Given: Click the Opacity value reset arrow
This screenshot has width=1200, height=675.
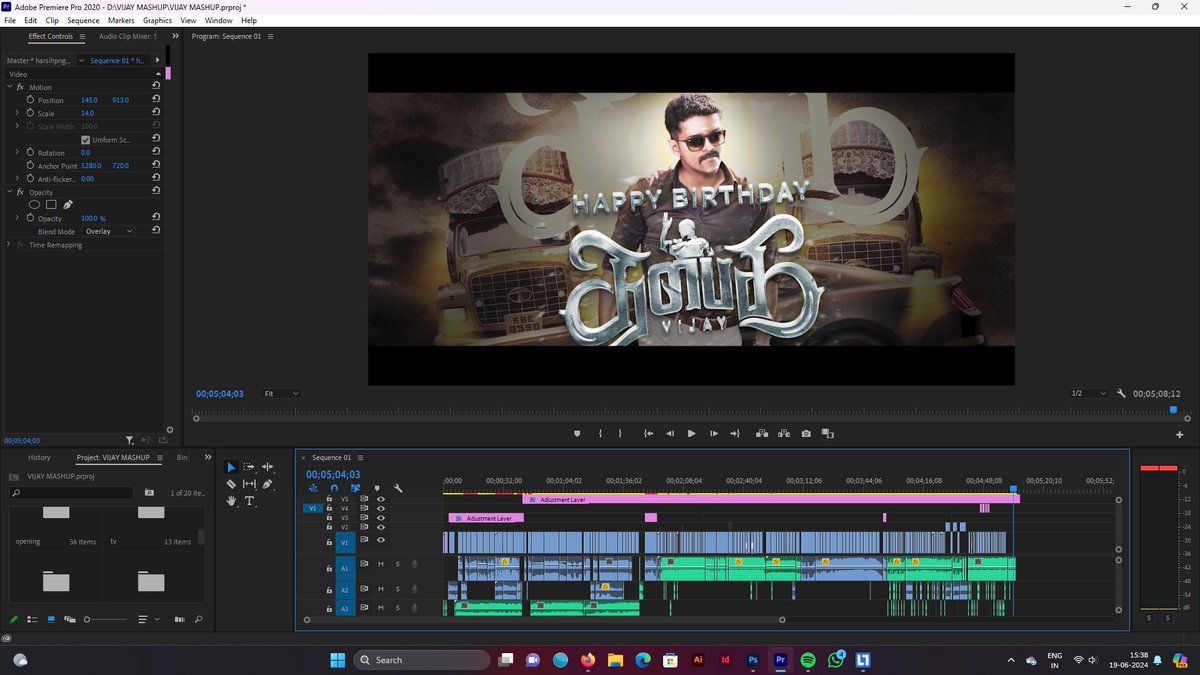Looking at the screenshot, I should point(157,218).
